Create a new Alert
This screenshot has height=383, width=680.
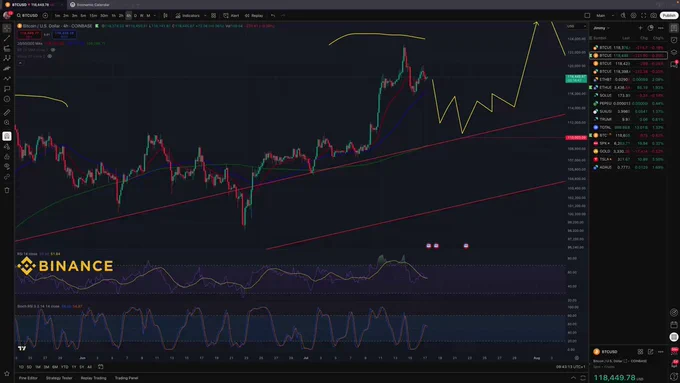point(231,16)
